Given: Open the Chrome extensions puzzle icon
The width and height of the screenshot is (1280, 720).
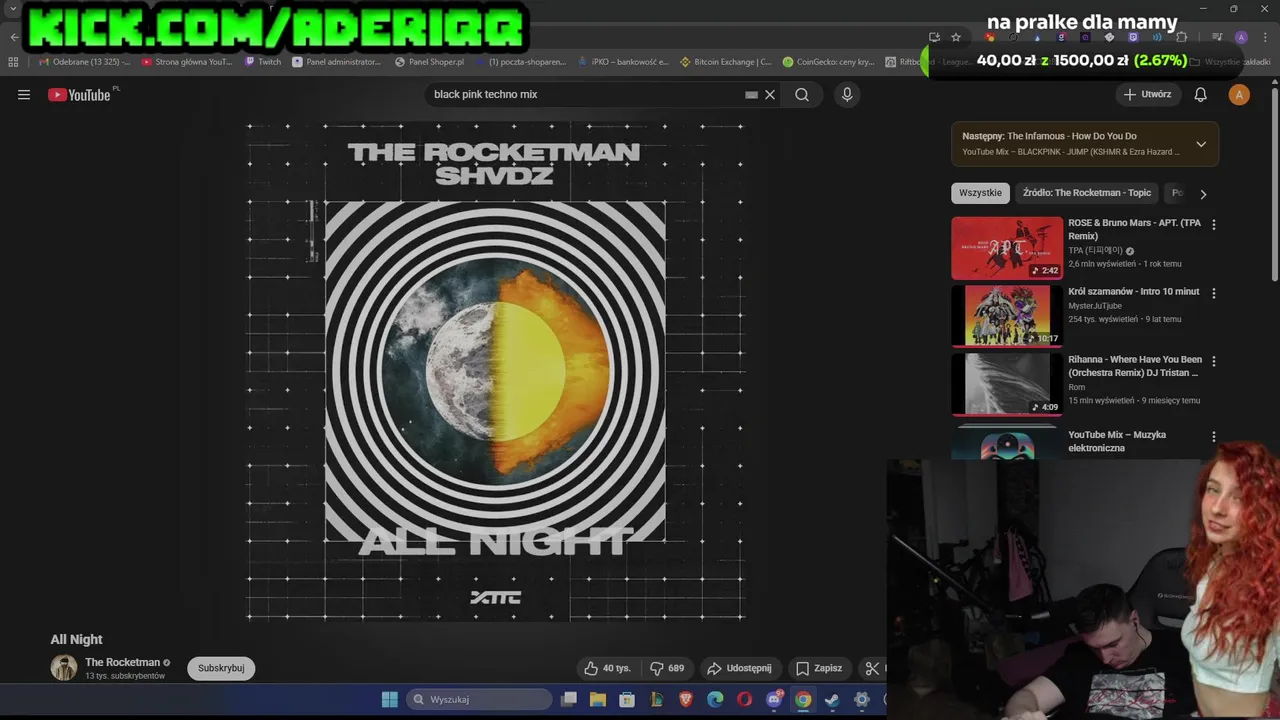Looking at the screenshot, I should 1181,37.
